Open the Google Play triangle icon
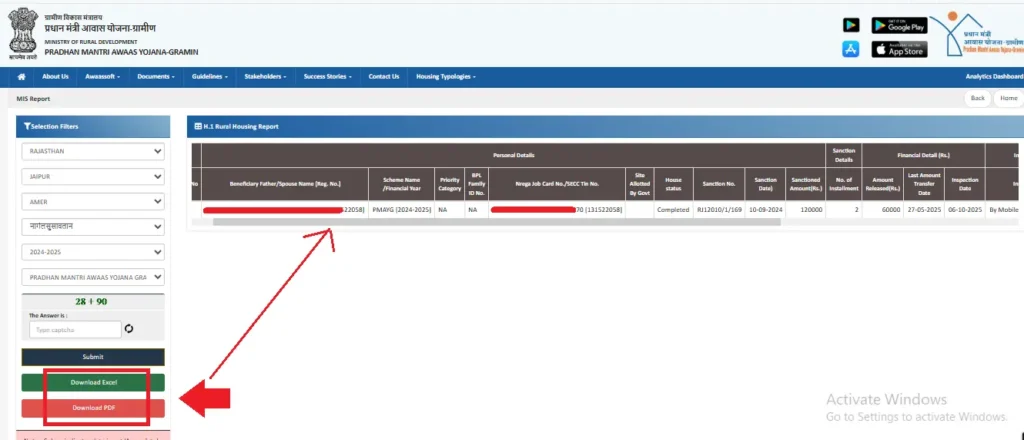 851,25
